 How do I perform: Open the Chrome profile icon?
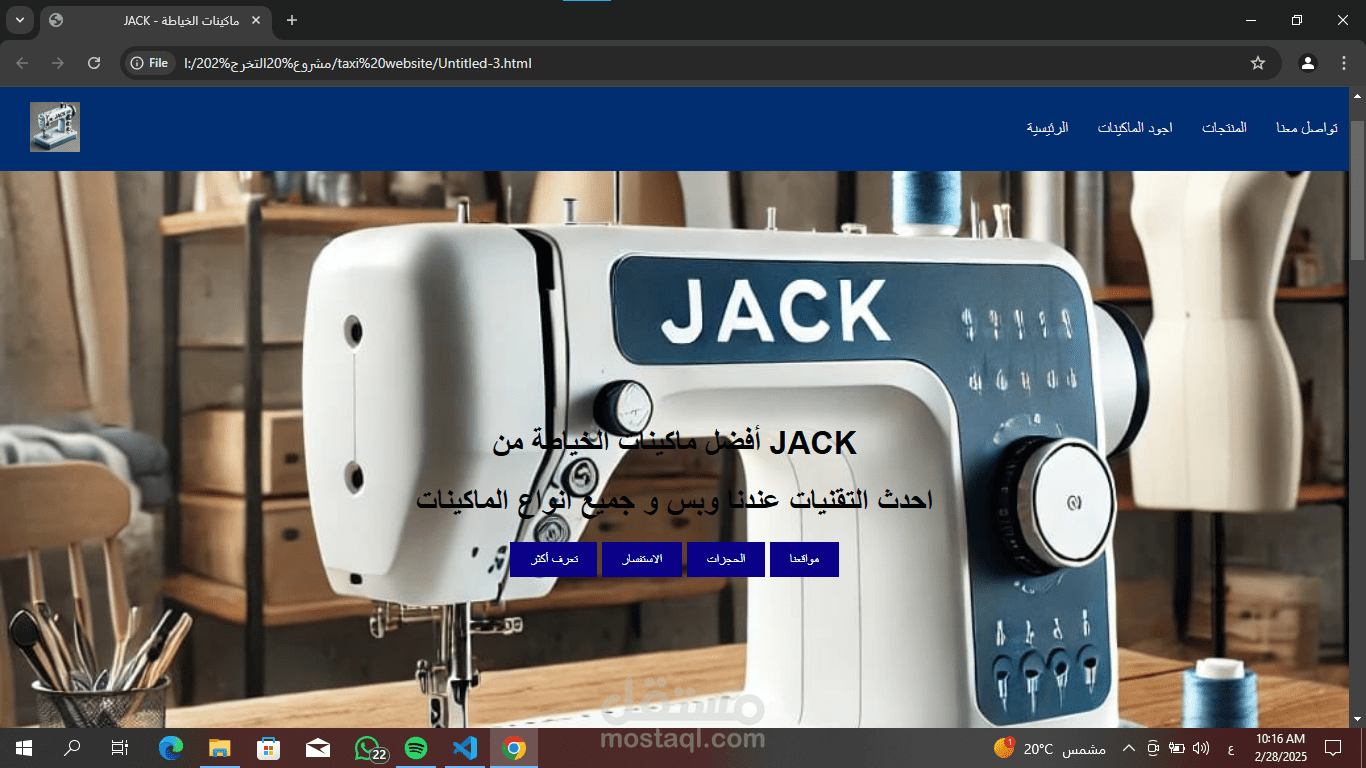coord(1308,63)
